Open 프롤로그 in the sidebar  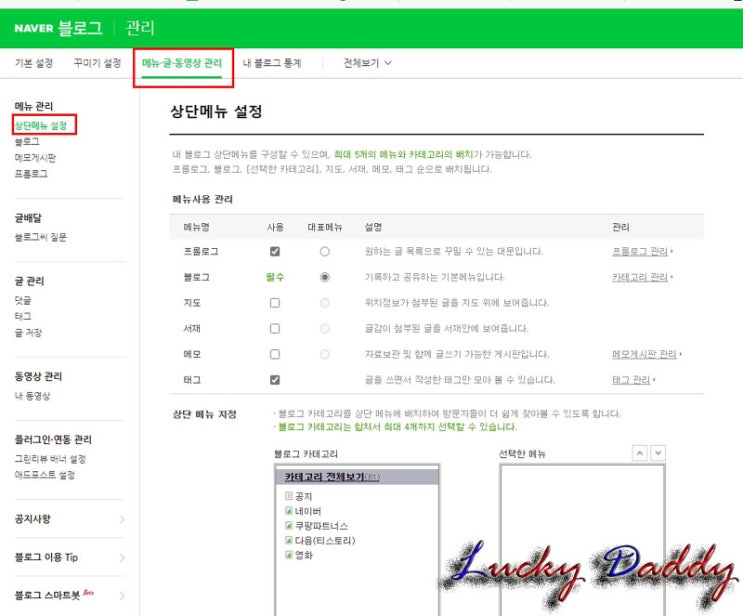pos(31,174)
